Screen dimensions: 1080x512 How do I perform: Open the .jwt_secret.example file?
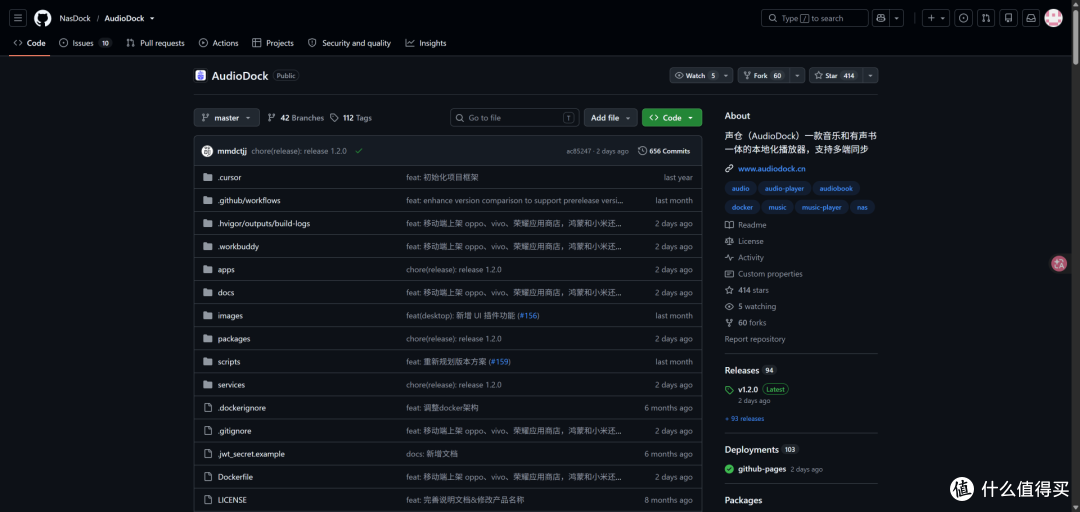(251, 454)
